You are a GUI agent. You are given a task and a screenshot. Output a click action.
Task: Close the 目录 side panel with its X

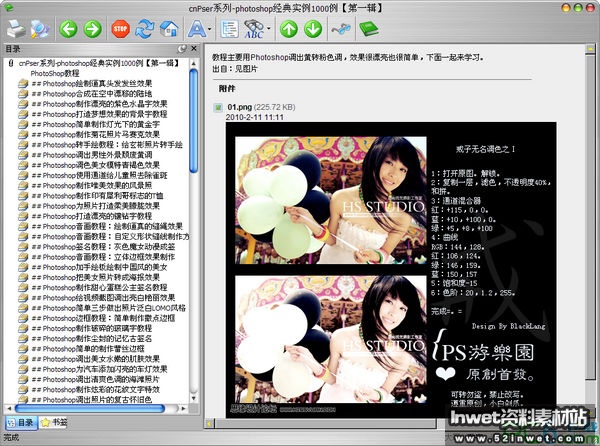point(194,49)
